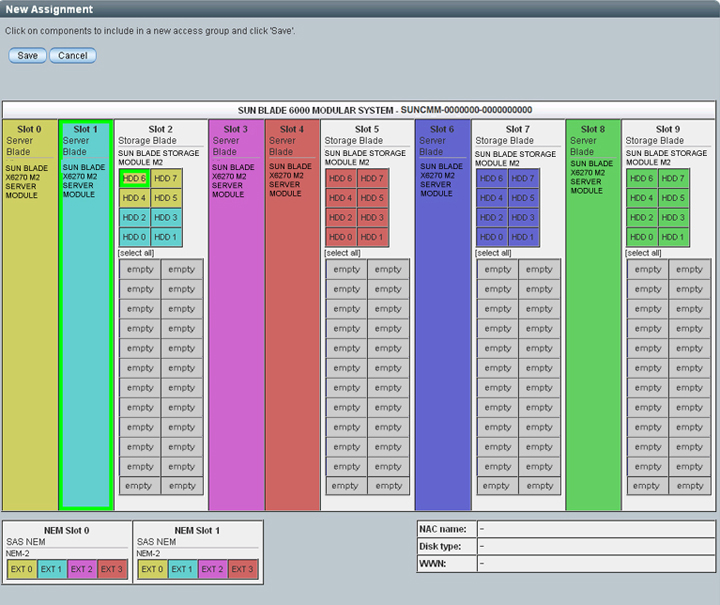The image size is (720, 605).
Task: Click HDD 0 in Slot 9 storage blade
Action: tap(641, 237)
